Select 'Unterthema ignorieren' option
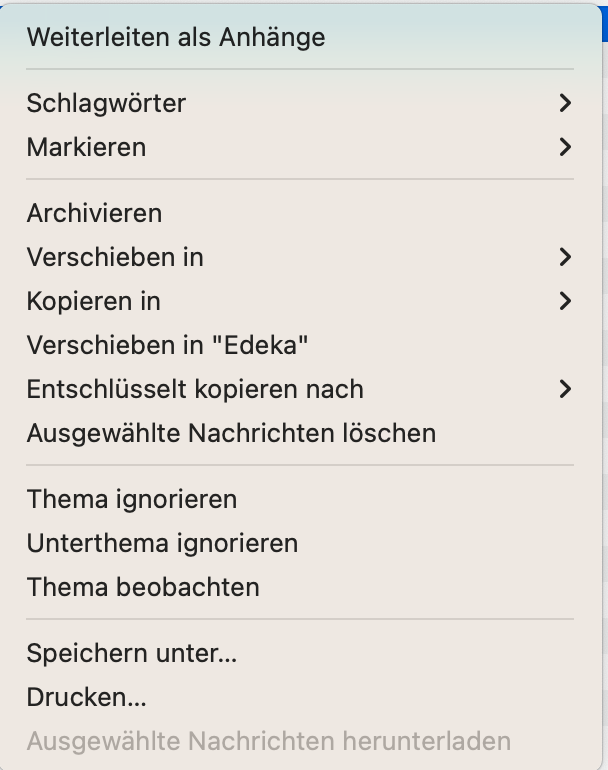The width and height of the screenshot is (608, 770). (x=162, y=543)
